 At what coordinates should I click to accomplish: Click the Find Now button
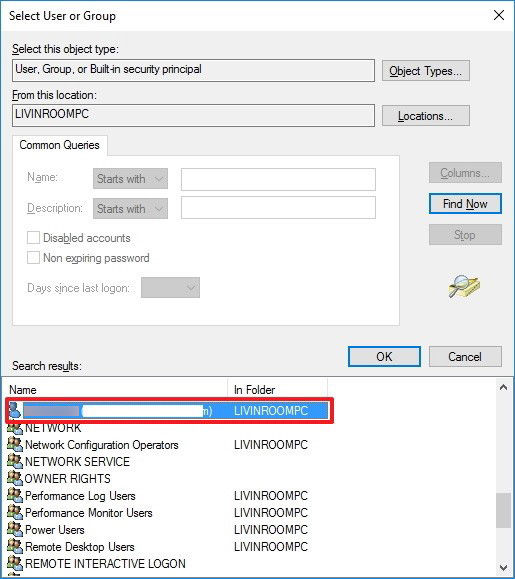point(465,204)
